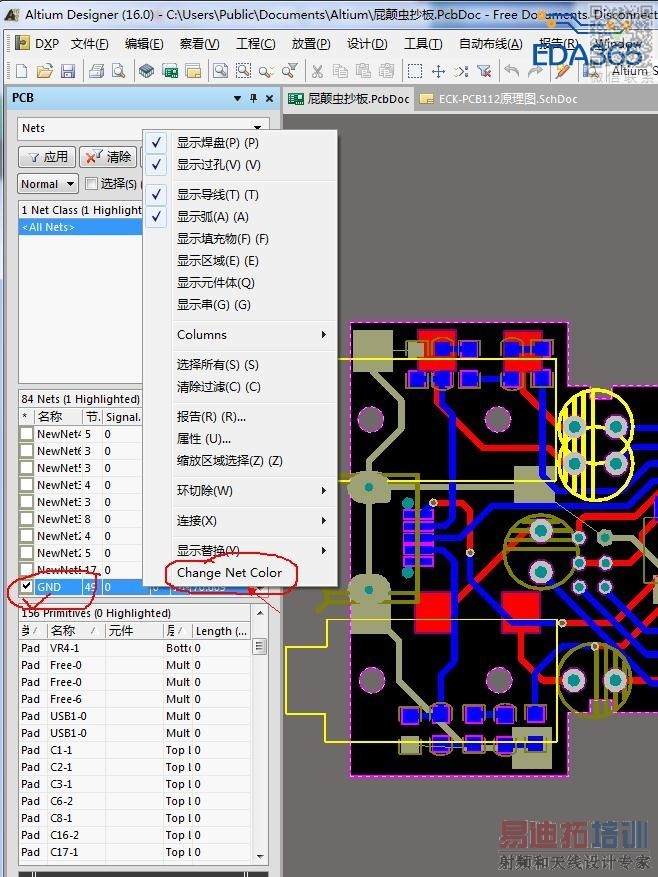This screenshot has height=877, width=658.
Task: Click the Redo arrow icon
Action: pyautogui.click(x=535, y=71)
